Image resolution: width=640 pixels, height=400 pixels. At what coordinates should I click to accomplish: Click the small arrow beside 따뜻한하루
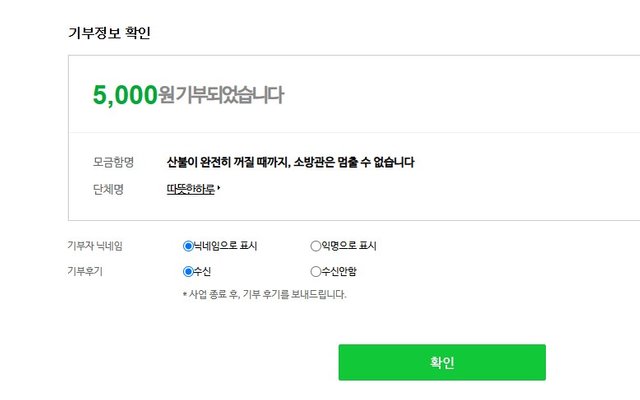(219, 188)
